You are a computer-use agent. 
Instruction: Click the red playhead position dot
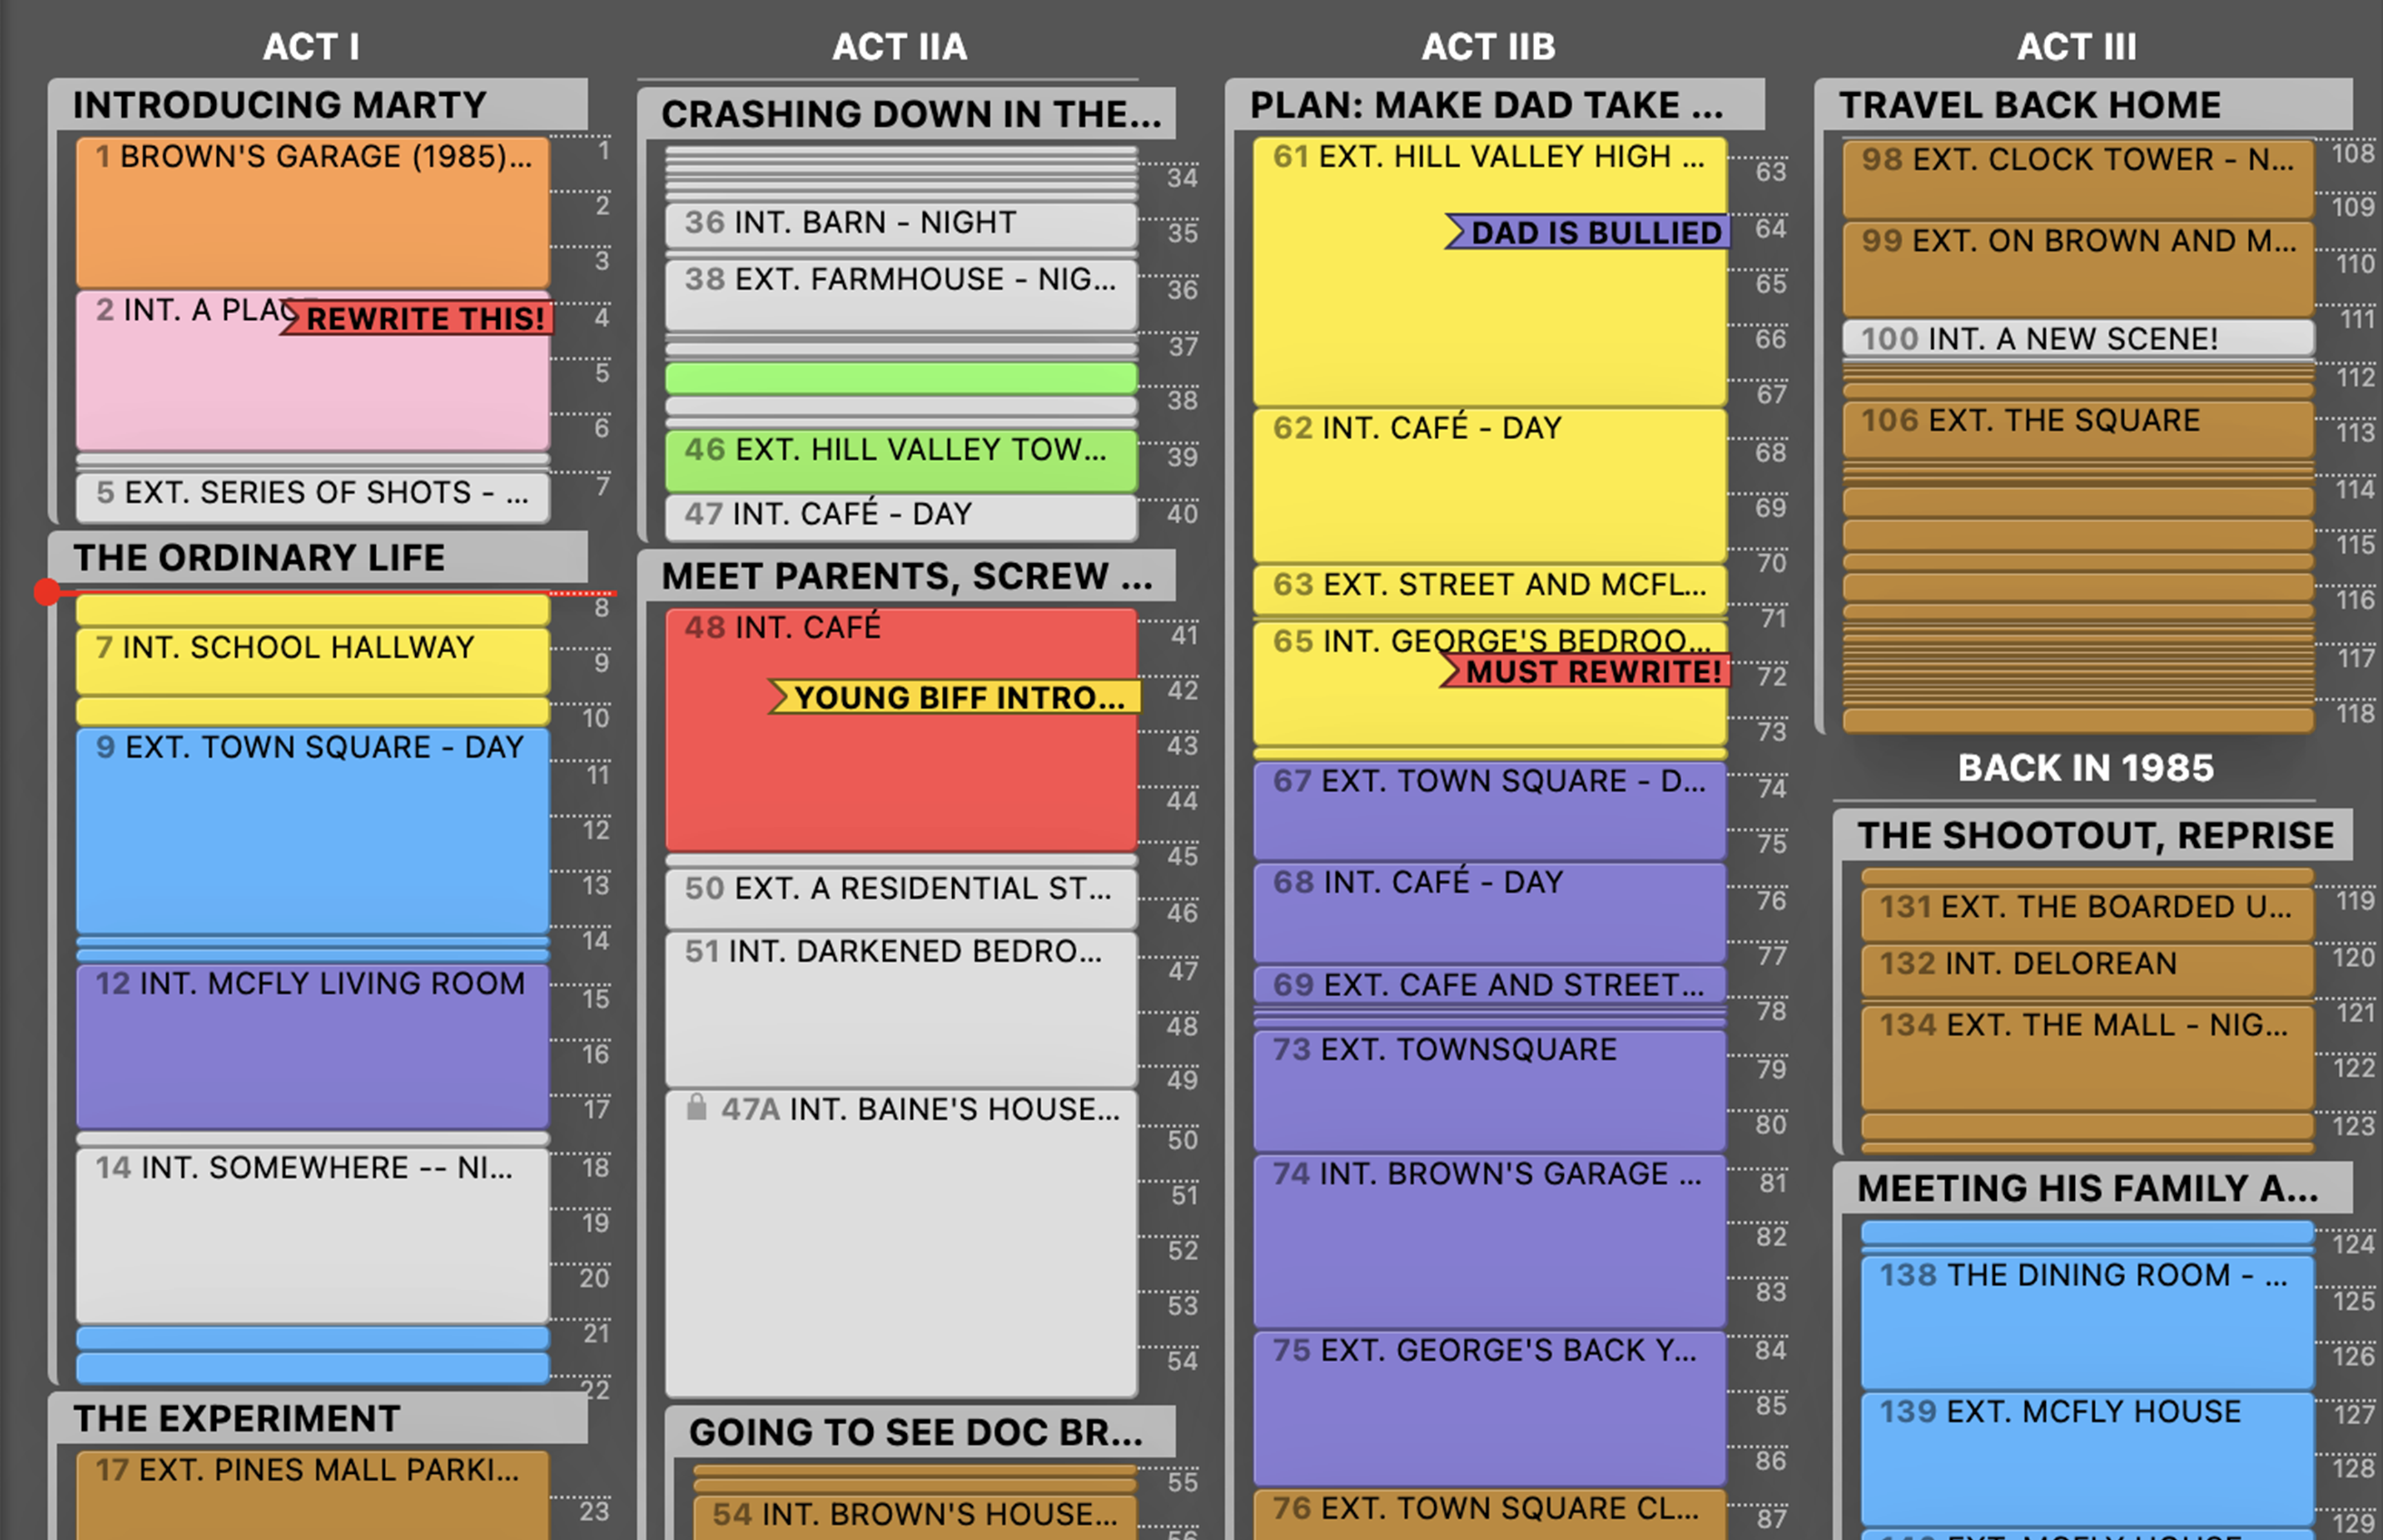pyautogui.click(x=47, y=592)
